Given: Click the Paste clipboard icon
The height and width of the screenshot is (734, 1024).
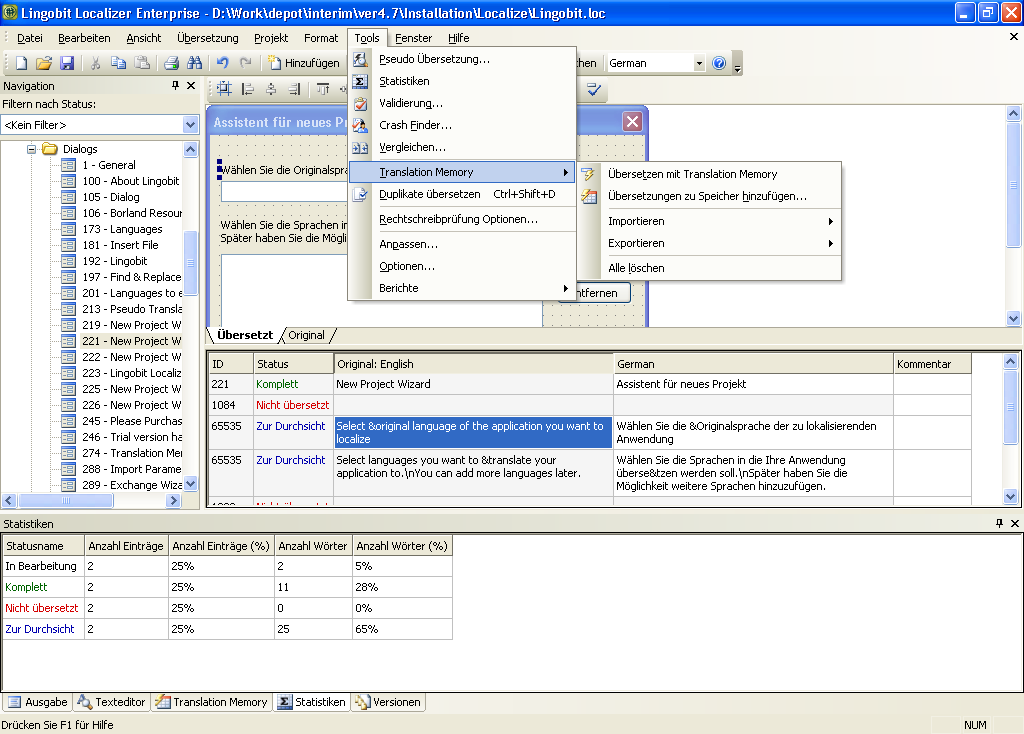Looking at the screenshot, I should tap(142, 63).
